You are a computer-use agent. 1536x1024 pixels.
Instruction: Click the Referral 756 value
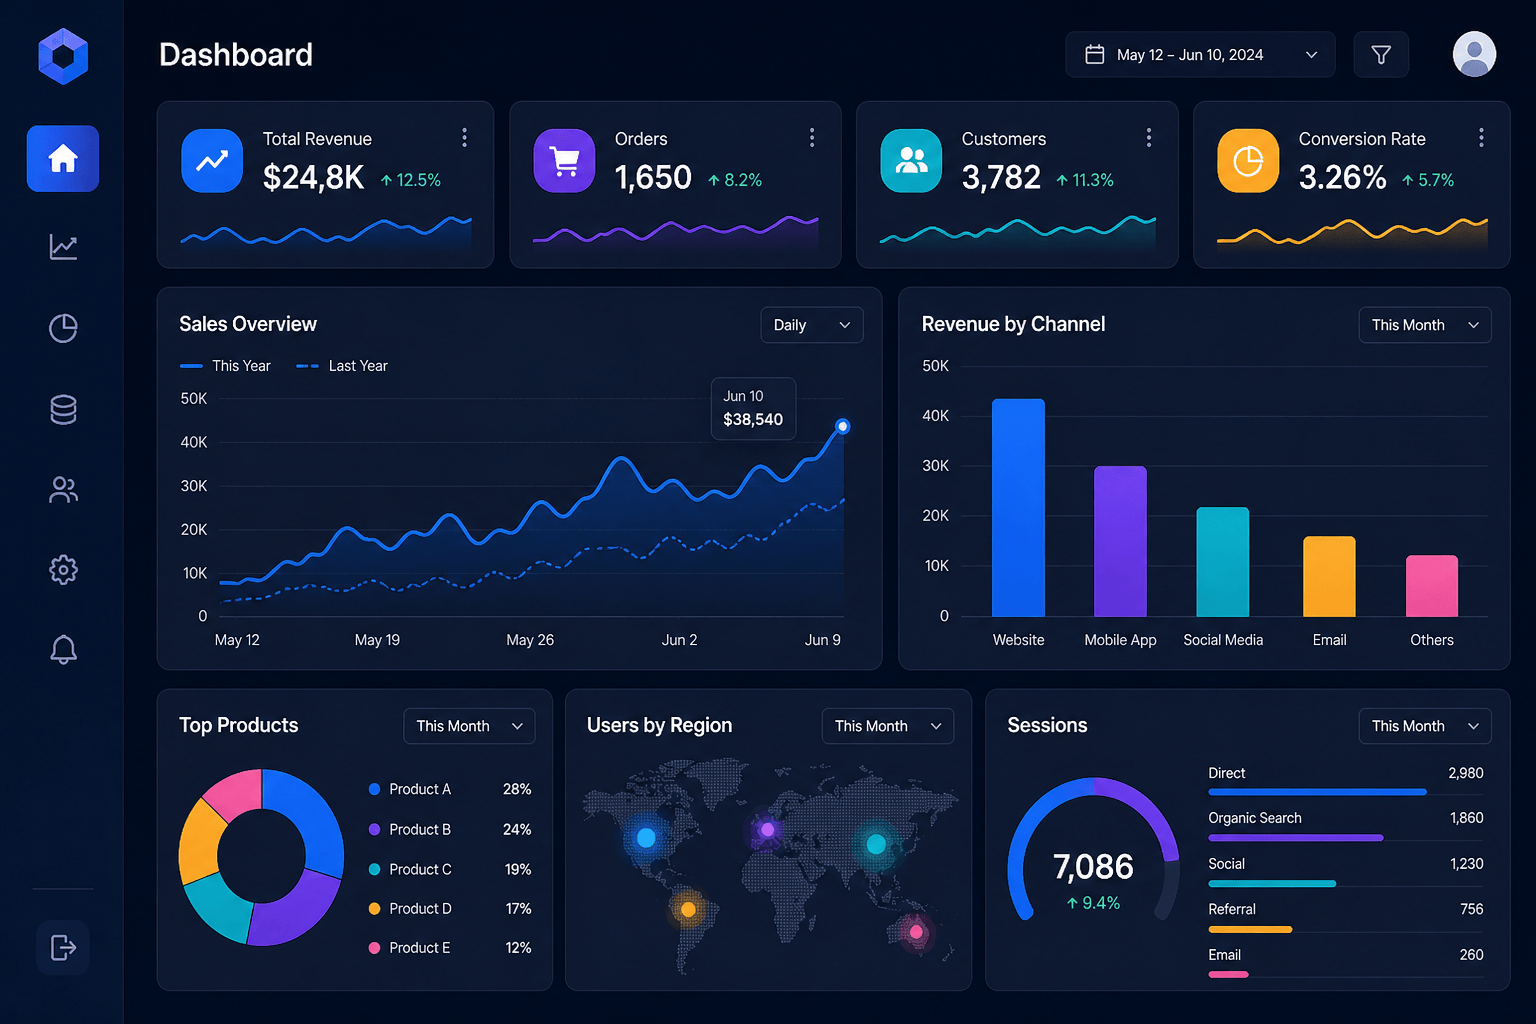point(1471,909)
